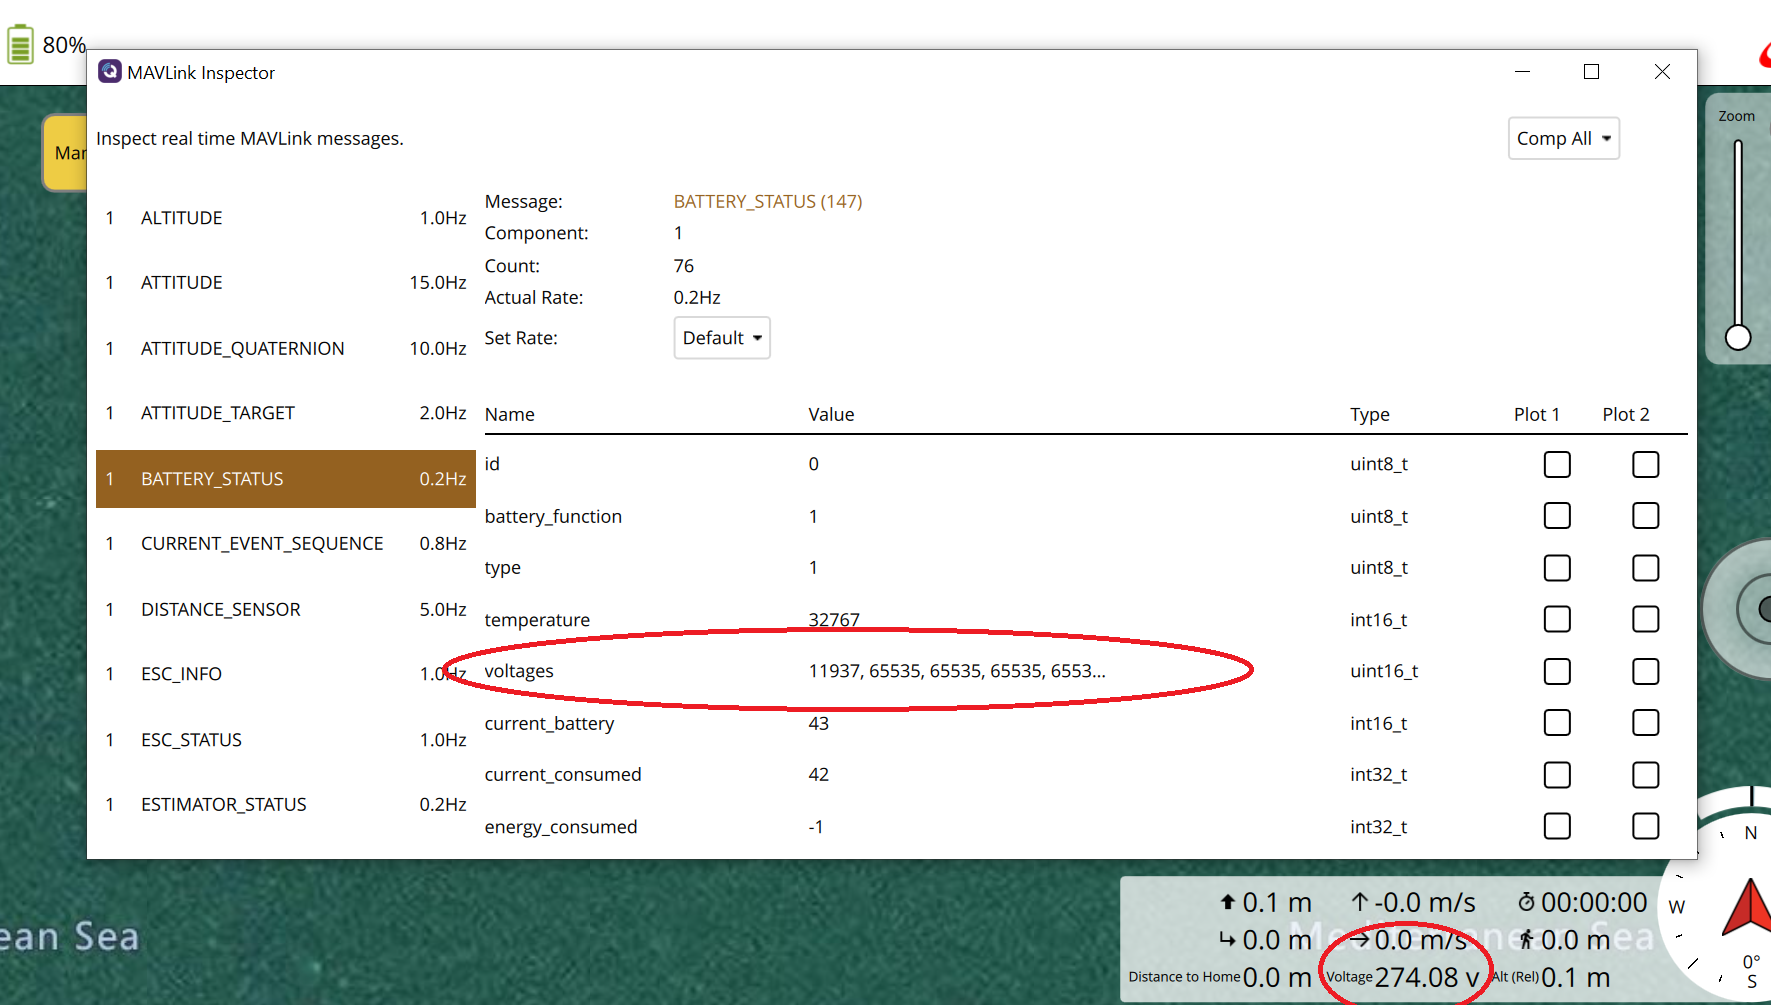
Task: Select the ATTITUDE_QUATERNION message
Action: 286,348
